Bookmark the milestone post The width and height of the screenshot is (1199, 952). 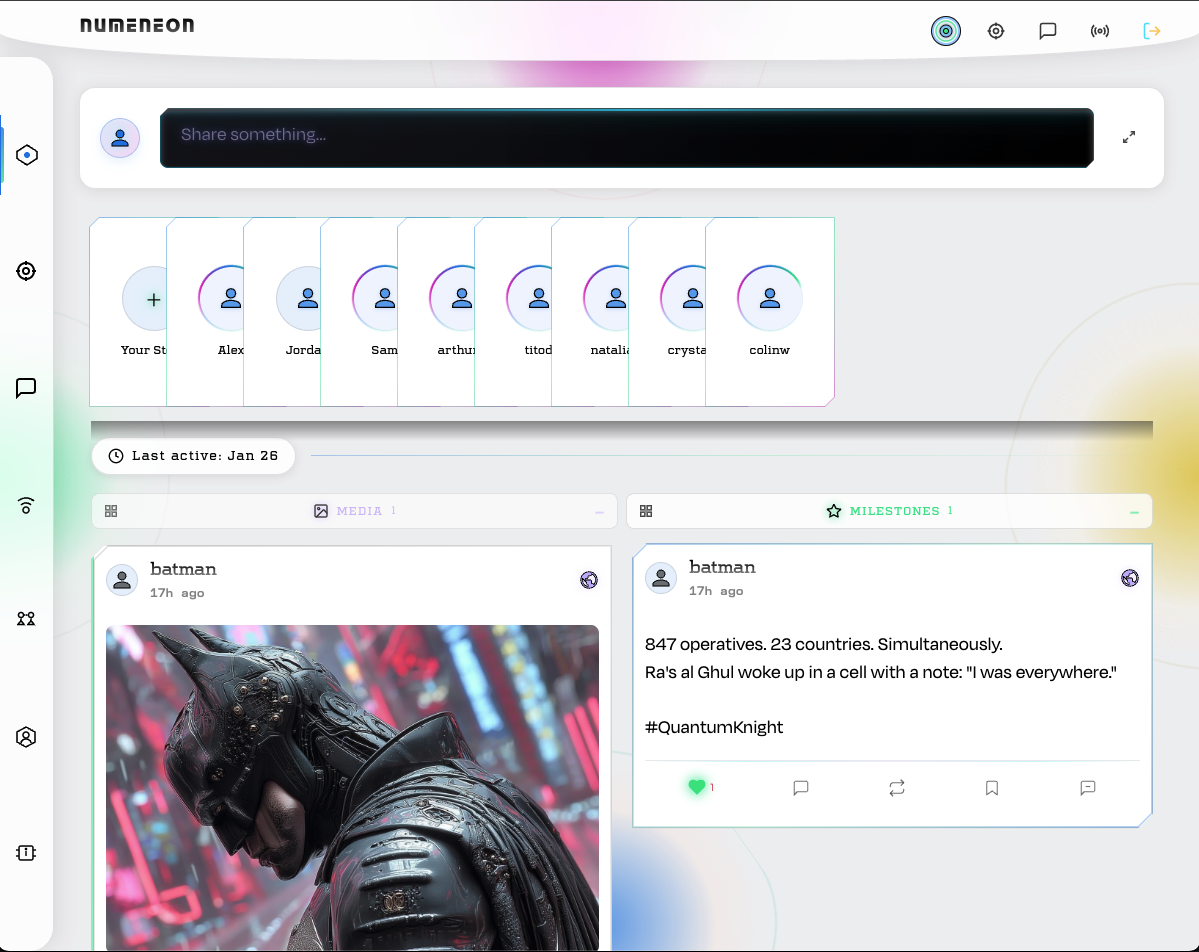pos(992,788)
